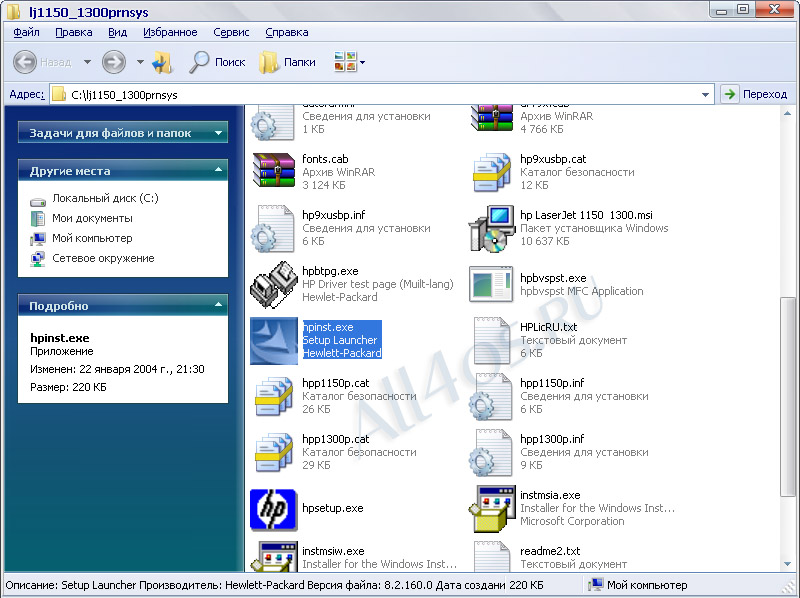Select the readme2.txt document icon

click(492, 557)
